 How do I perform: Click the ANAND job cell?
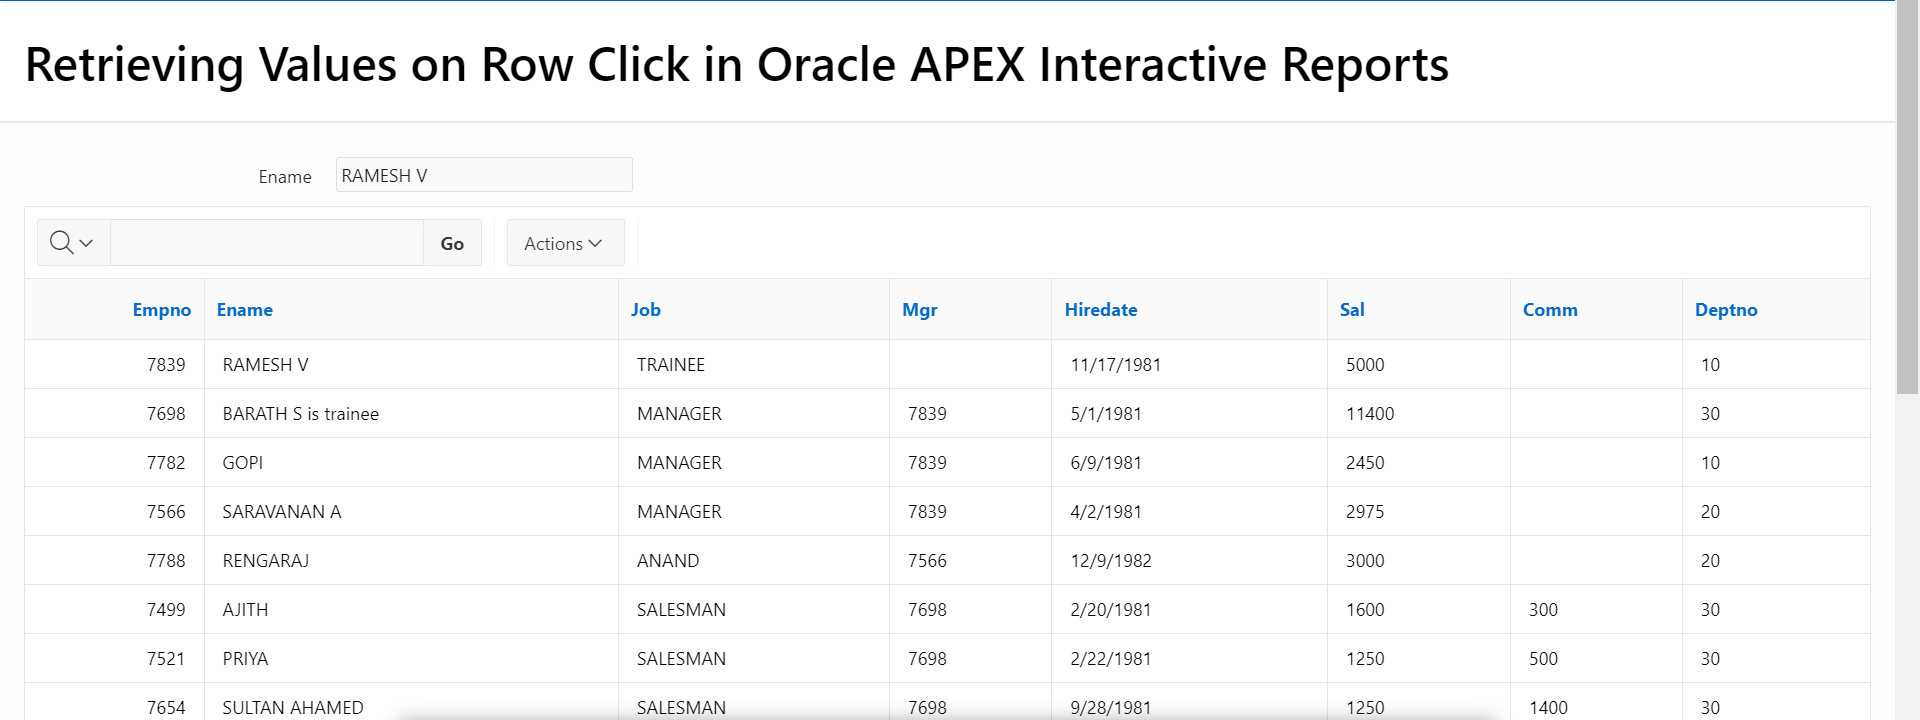pos(754,561)
